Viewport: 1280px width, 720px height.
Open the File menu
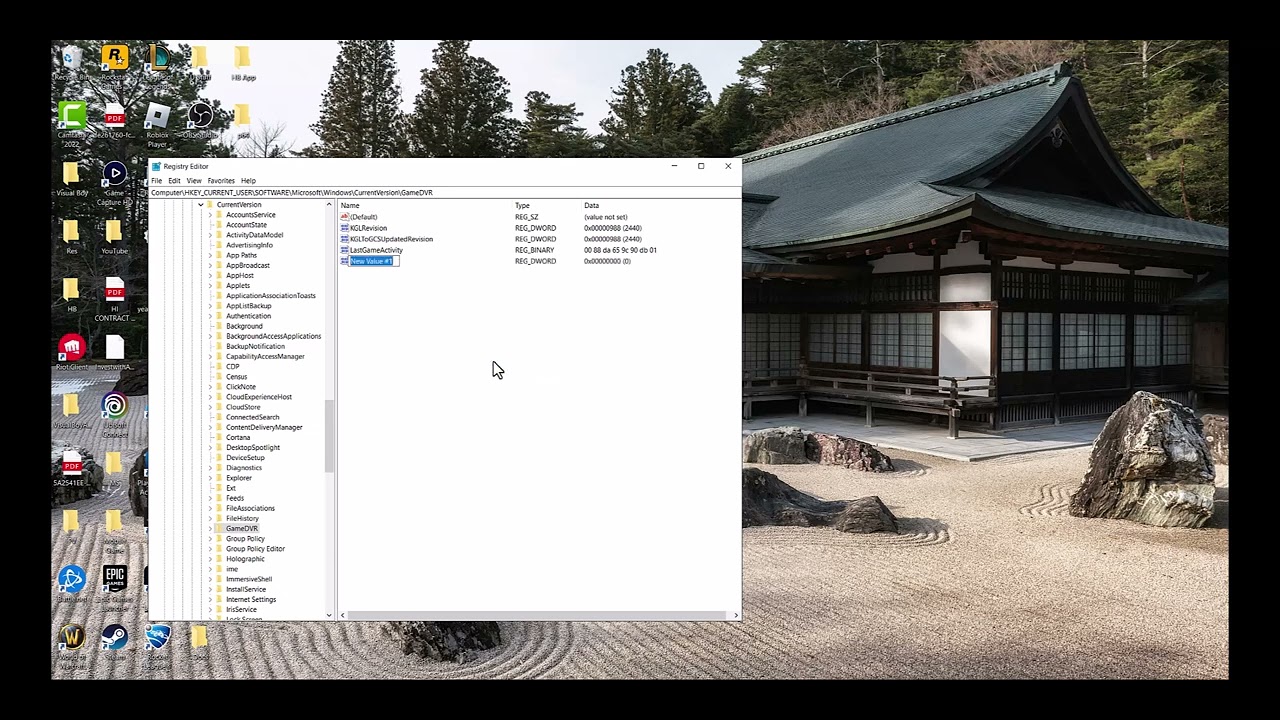(156, 181)
